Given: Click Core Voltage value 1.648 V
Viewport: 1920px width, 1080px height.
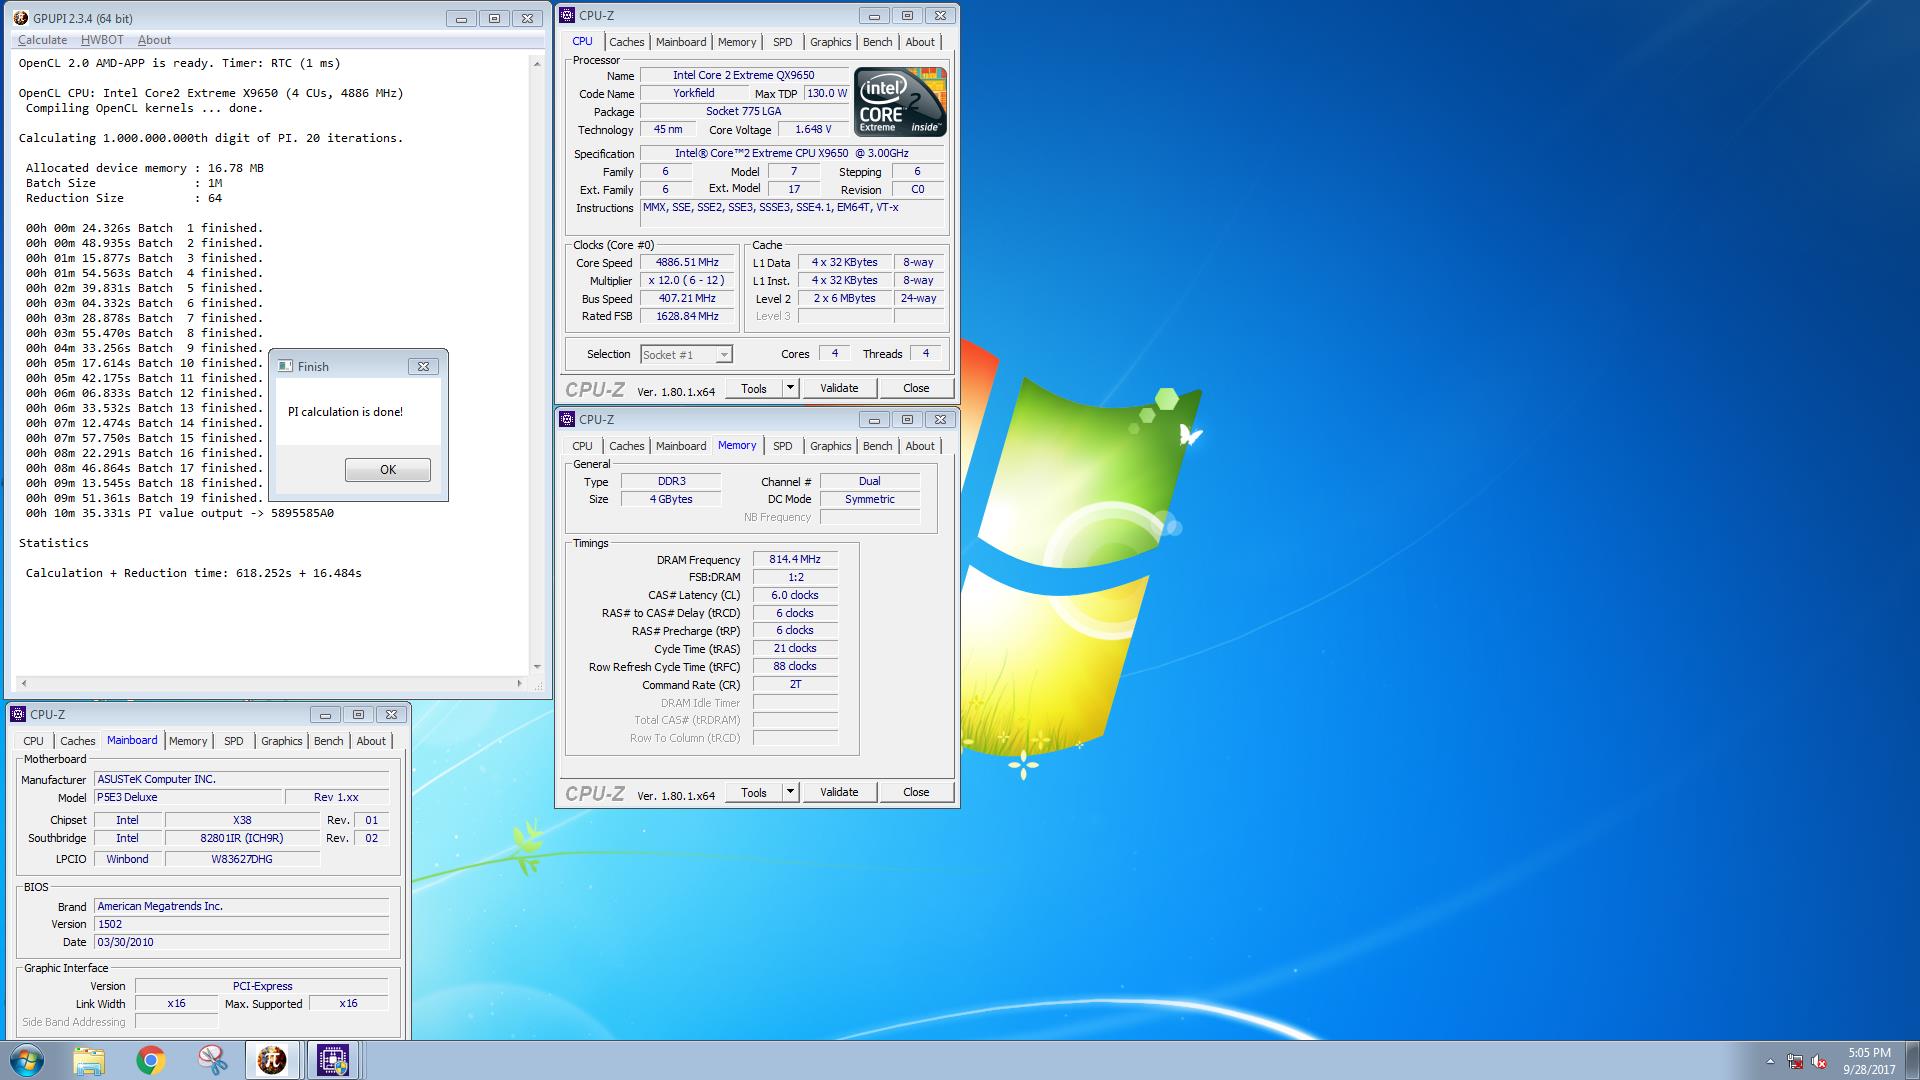Looking at the screenshot, I should [813, 130].
